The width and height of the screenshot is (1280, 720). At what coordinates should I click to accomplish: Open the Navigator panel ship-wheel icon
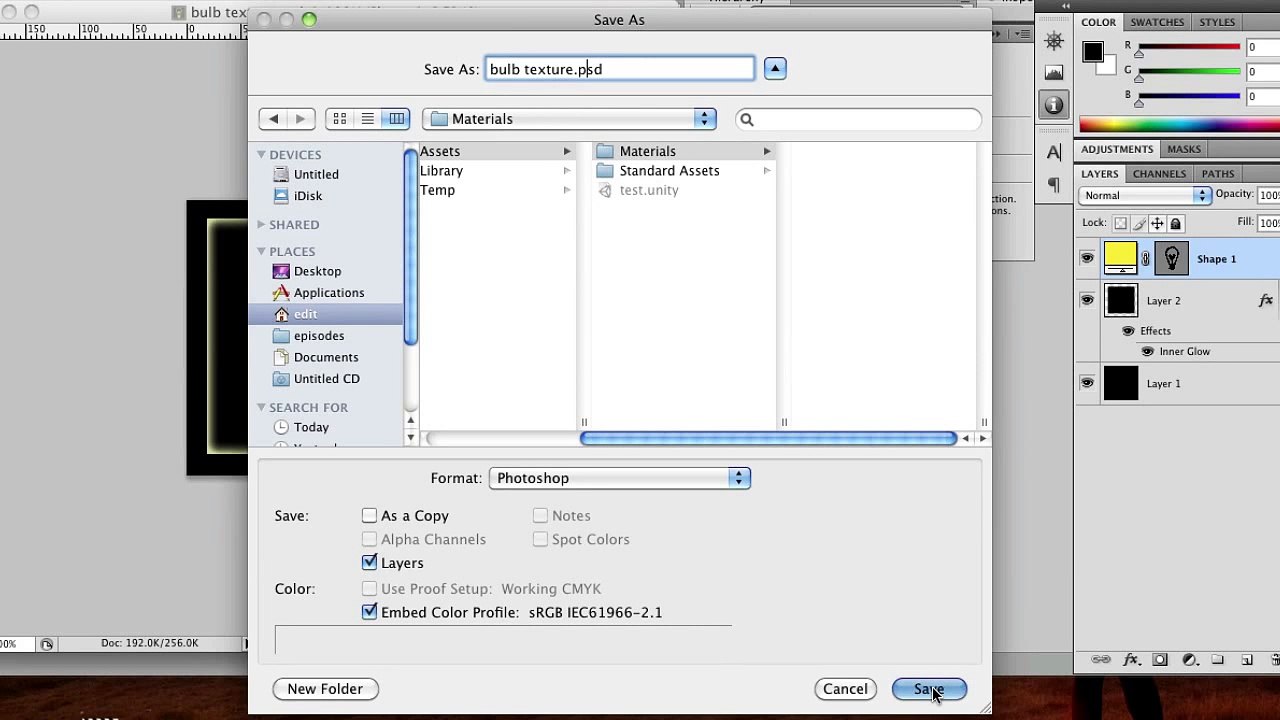[1054, 41]
